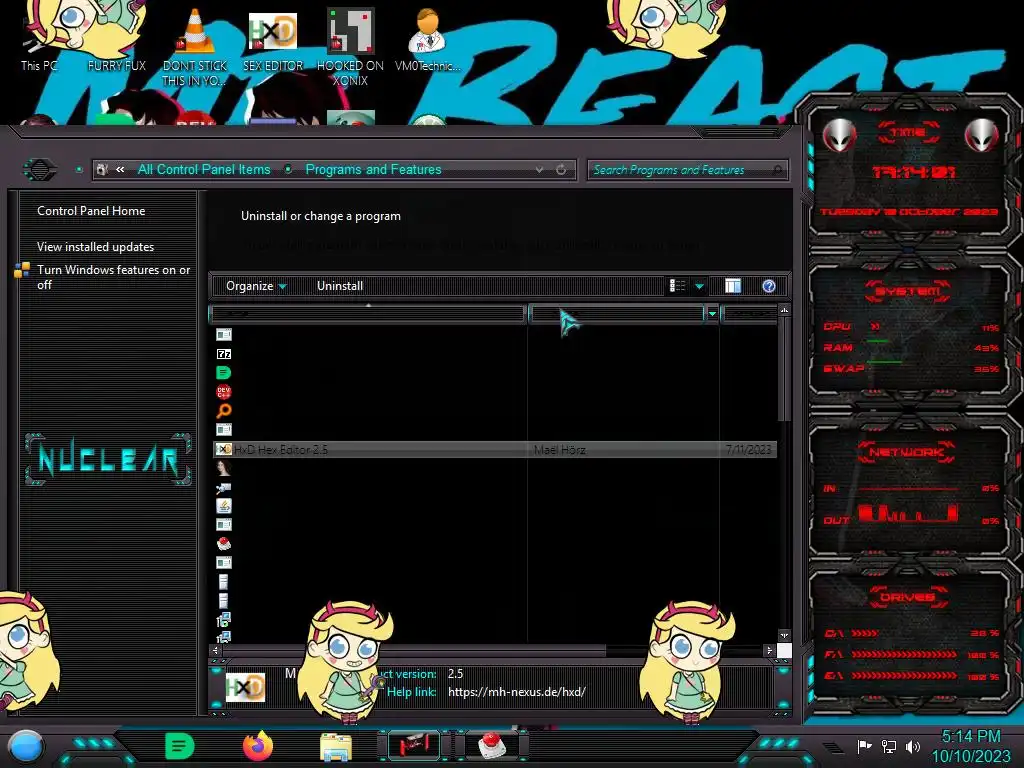Click the left alien head on TIME widget

[x=839, y=136]
